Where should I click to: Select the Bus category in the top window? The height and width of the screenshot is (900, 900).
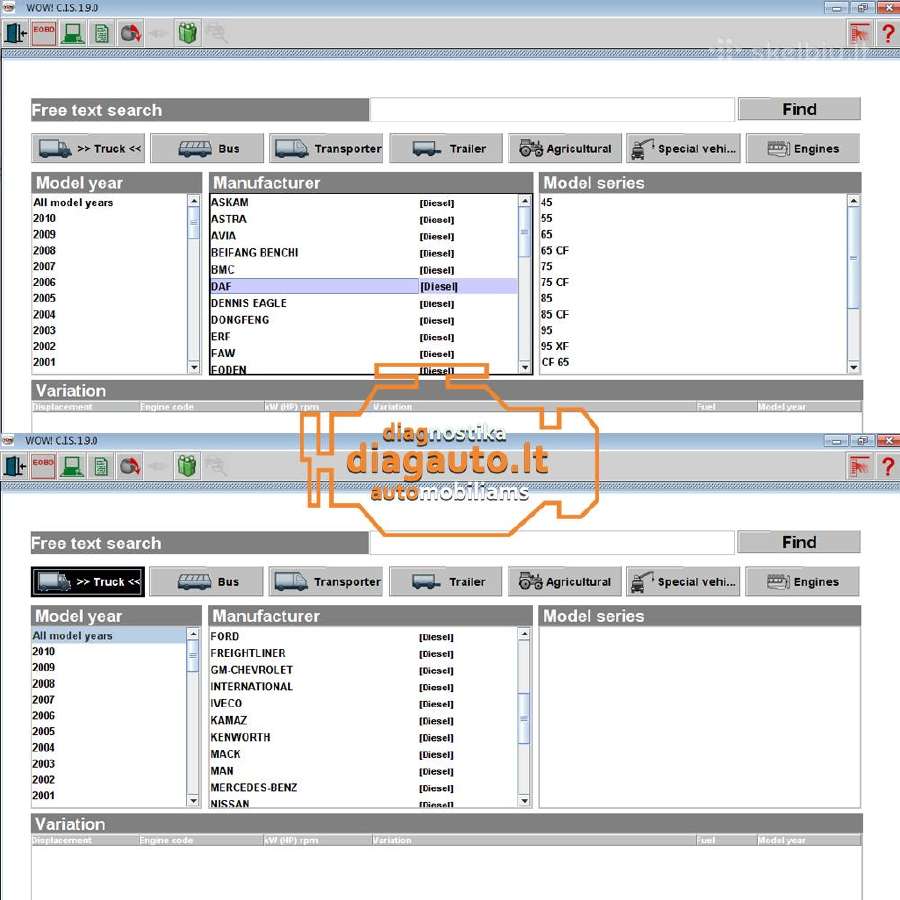207,149
